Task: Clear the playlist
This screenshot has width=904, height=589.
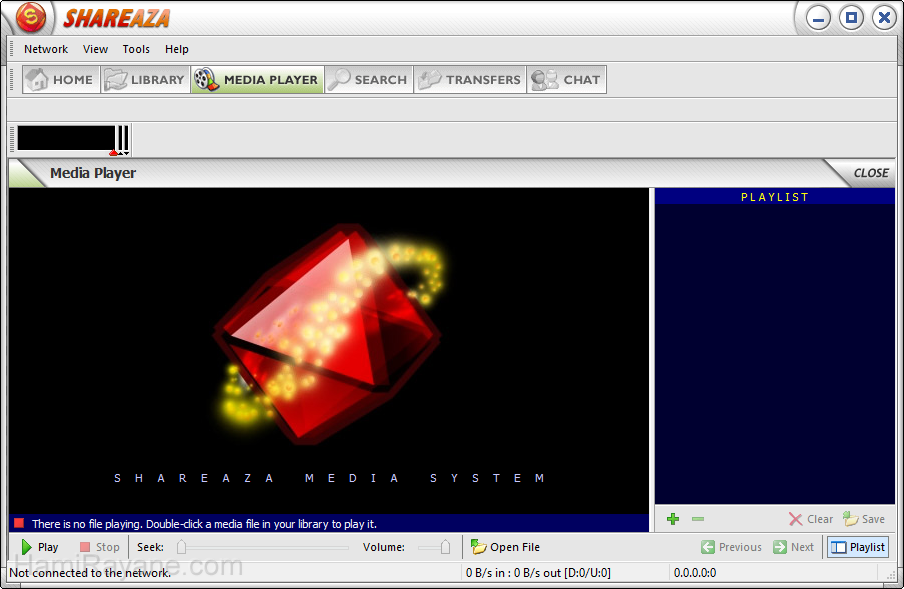Action: click(811, 519)
